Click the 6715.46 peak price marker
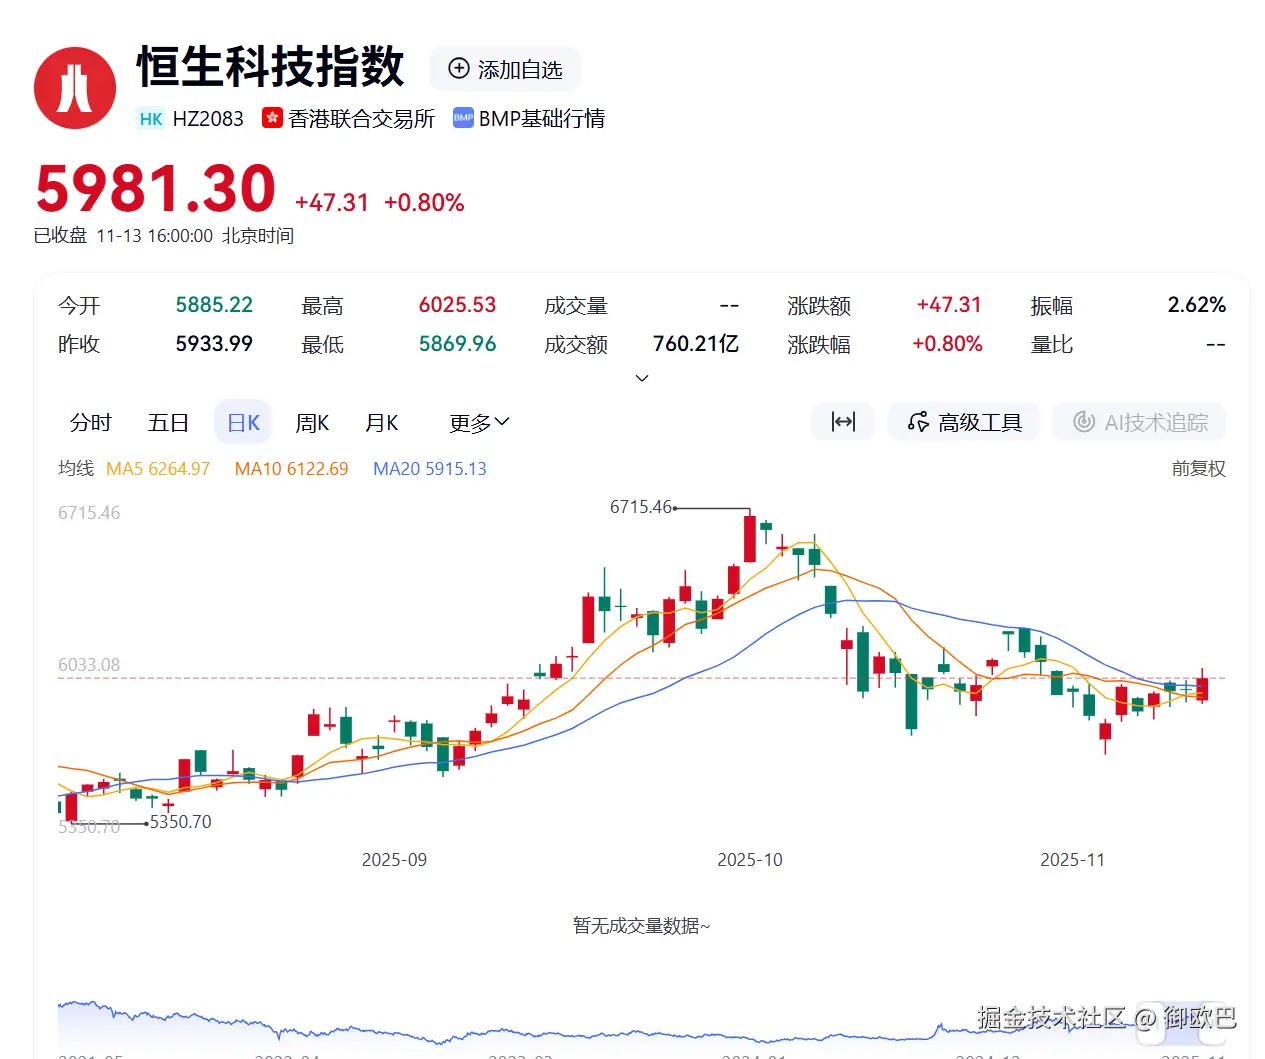 point(641,507)
